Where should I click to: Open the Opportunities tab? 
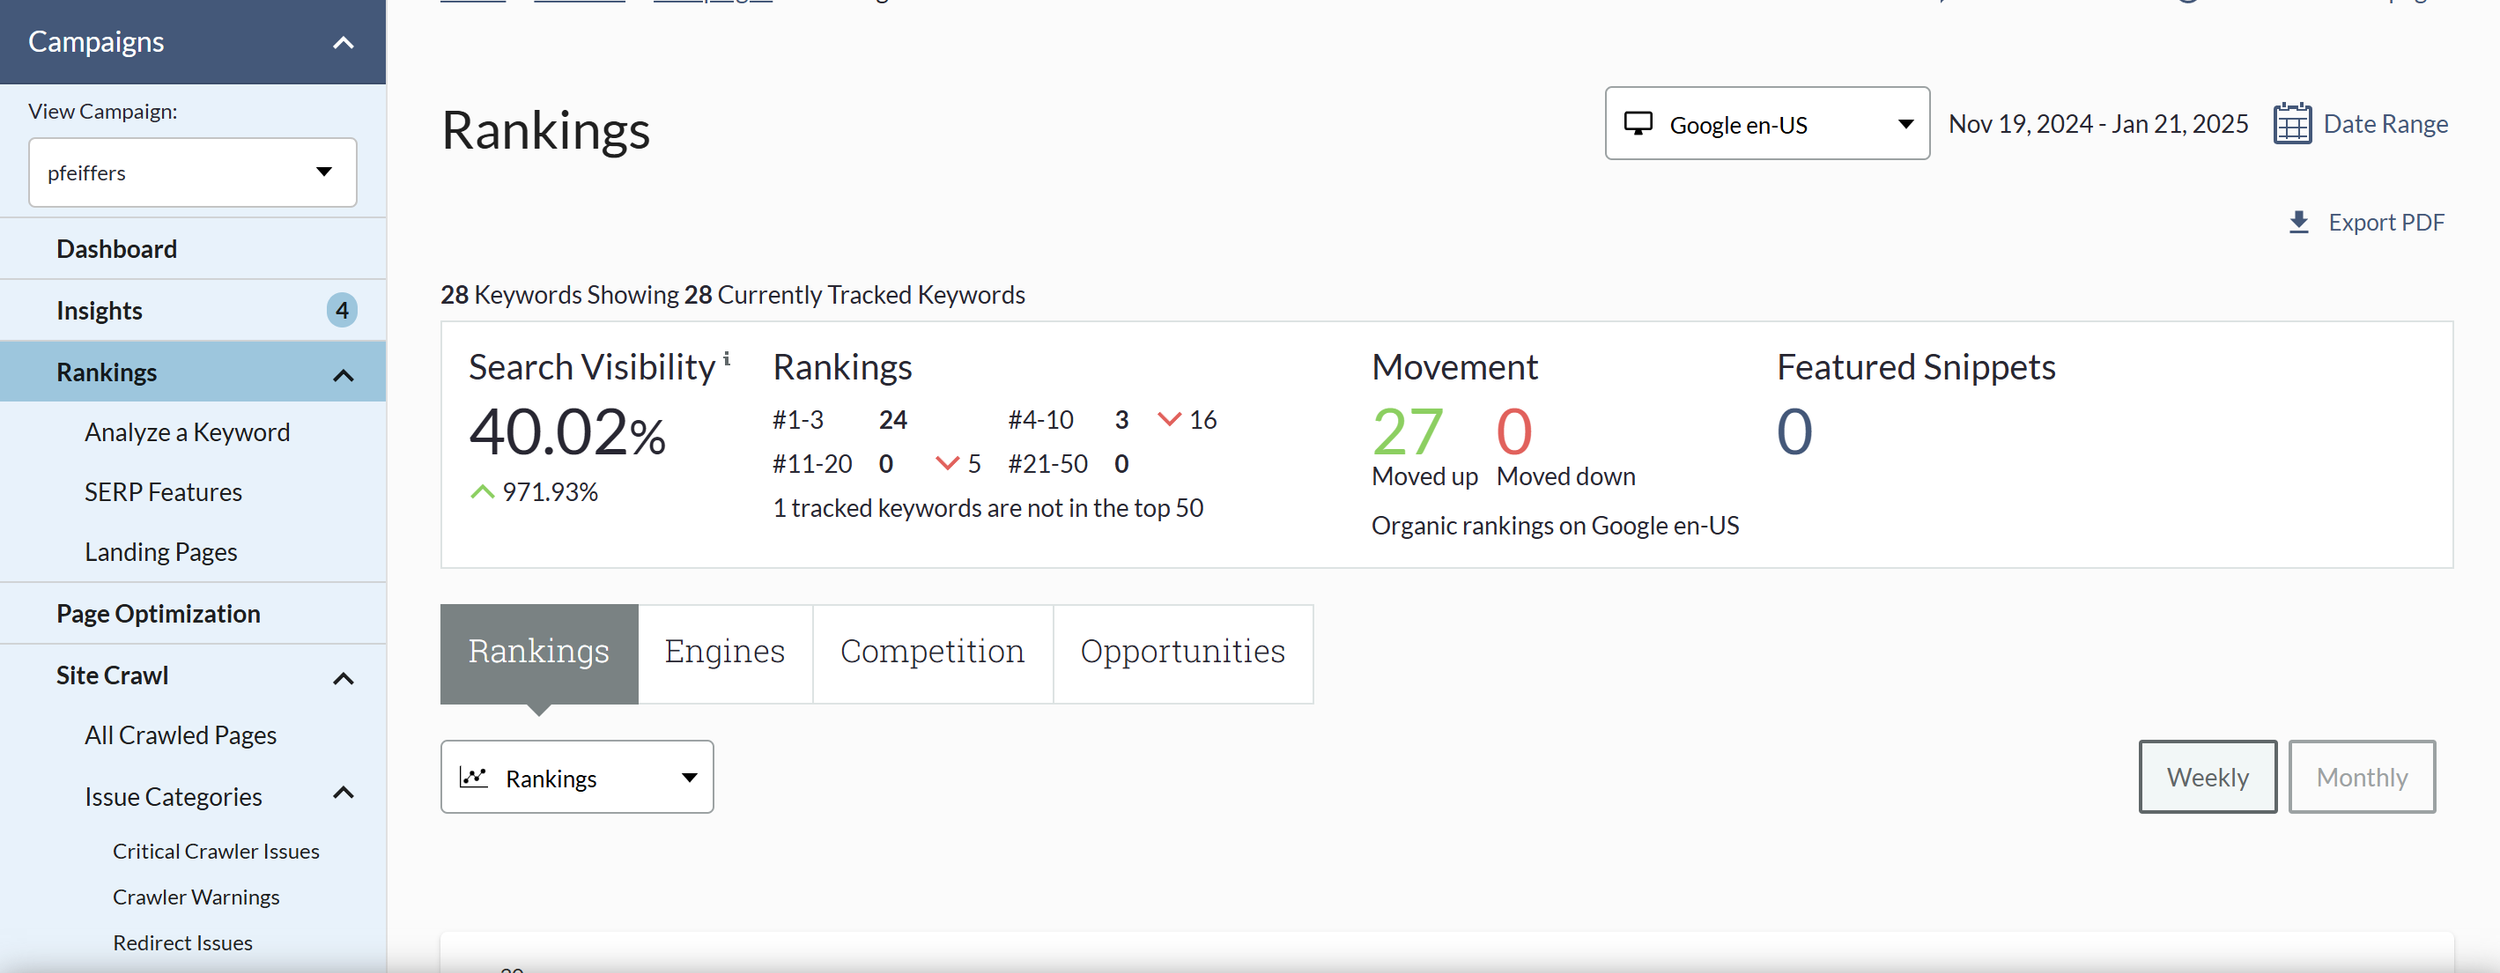(x=1181, y=652)
